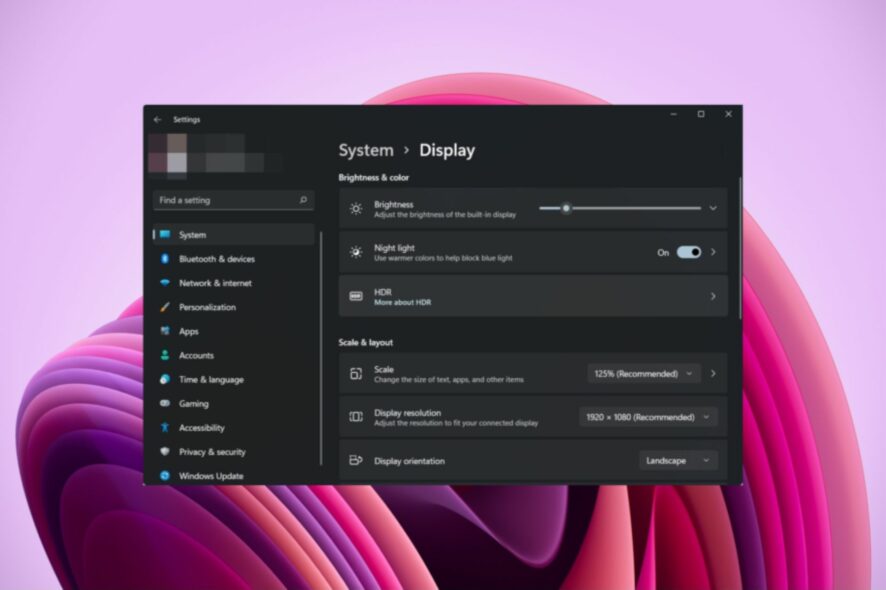Click the Display orientation icon
This screenshot has width=886, height=590.
(356, 461)
